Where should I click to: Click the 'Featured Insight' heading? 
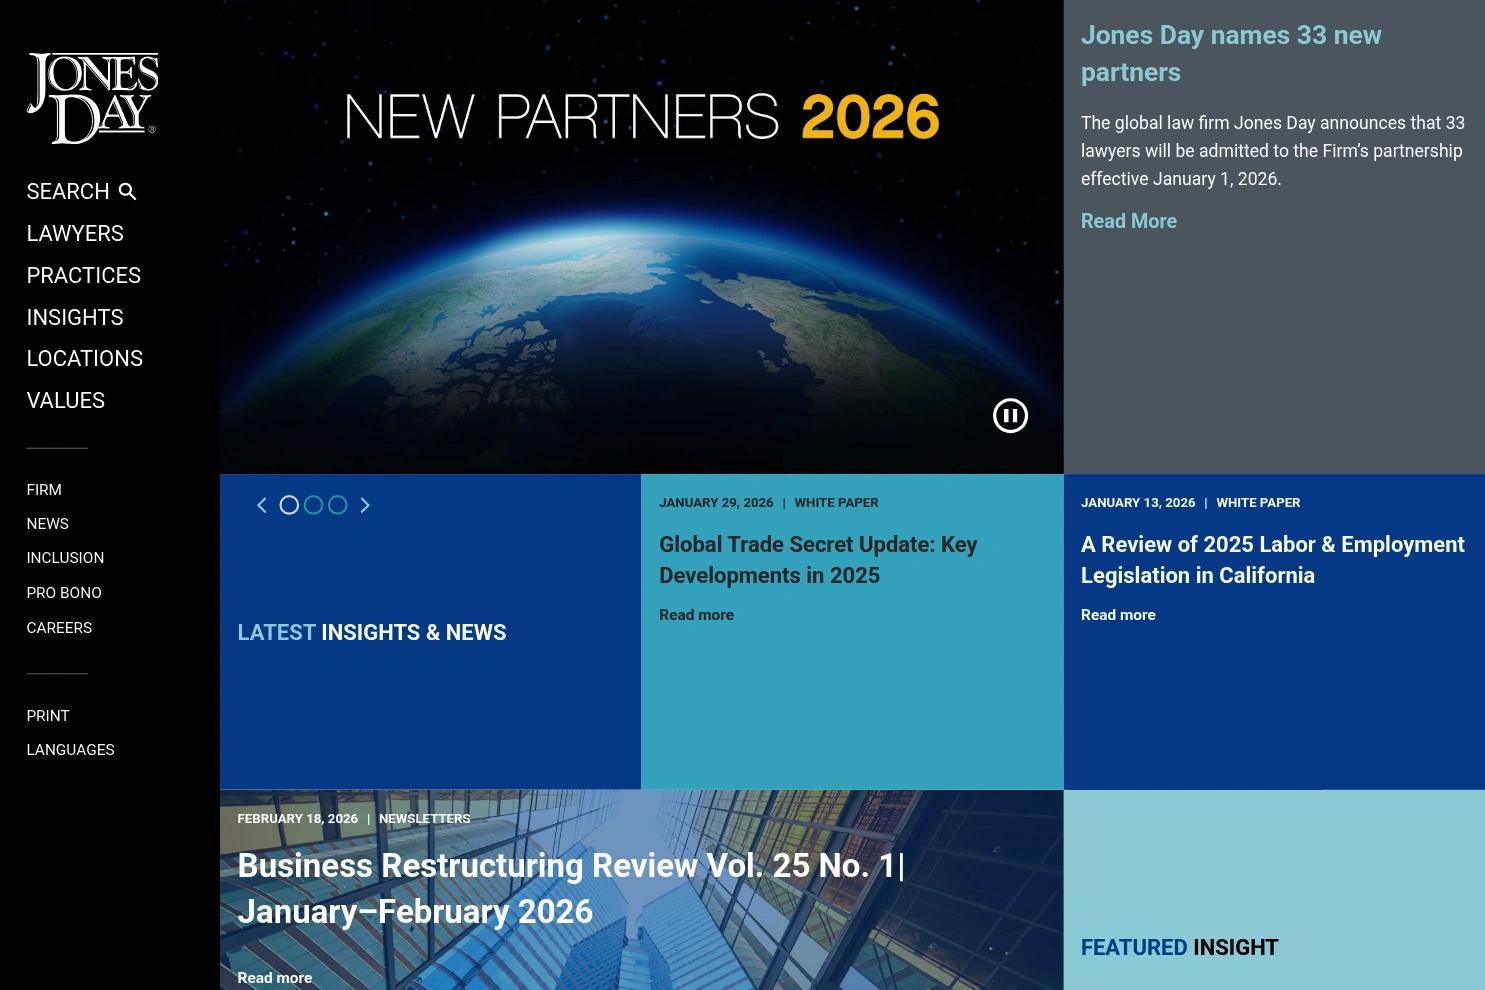1179,947
